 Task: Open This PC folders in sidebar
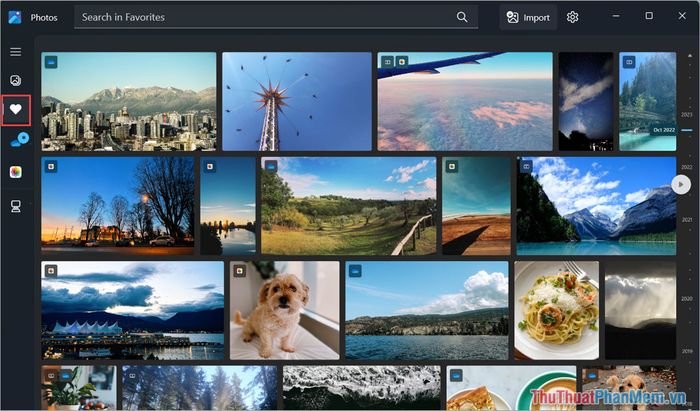pyautogui.click(x=16, y=206)
